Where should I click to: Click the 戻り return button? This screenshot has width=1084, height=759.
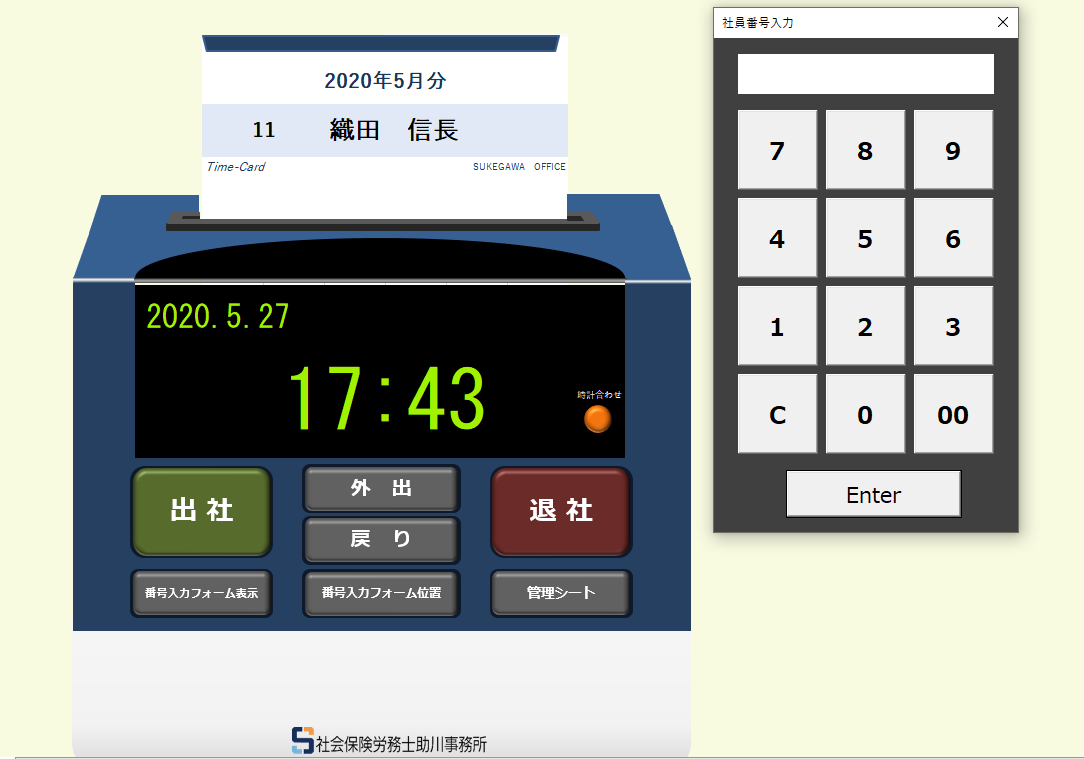[381, 539]
